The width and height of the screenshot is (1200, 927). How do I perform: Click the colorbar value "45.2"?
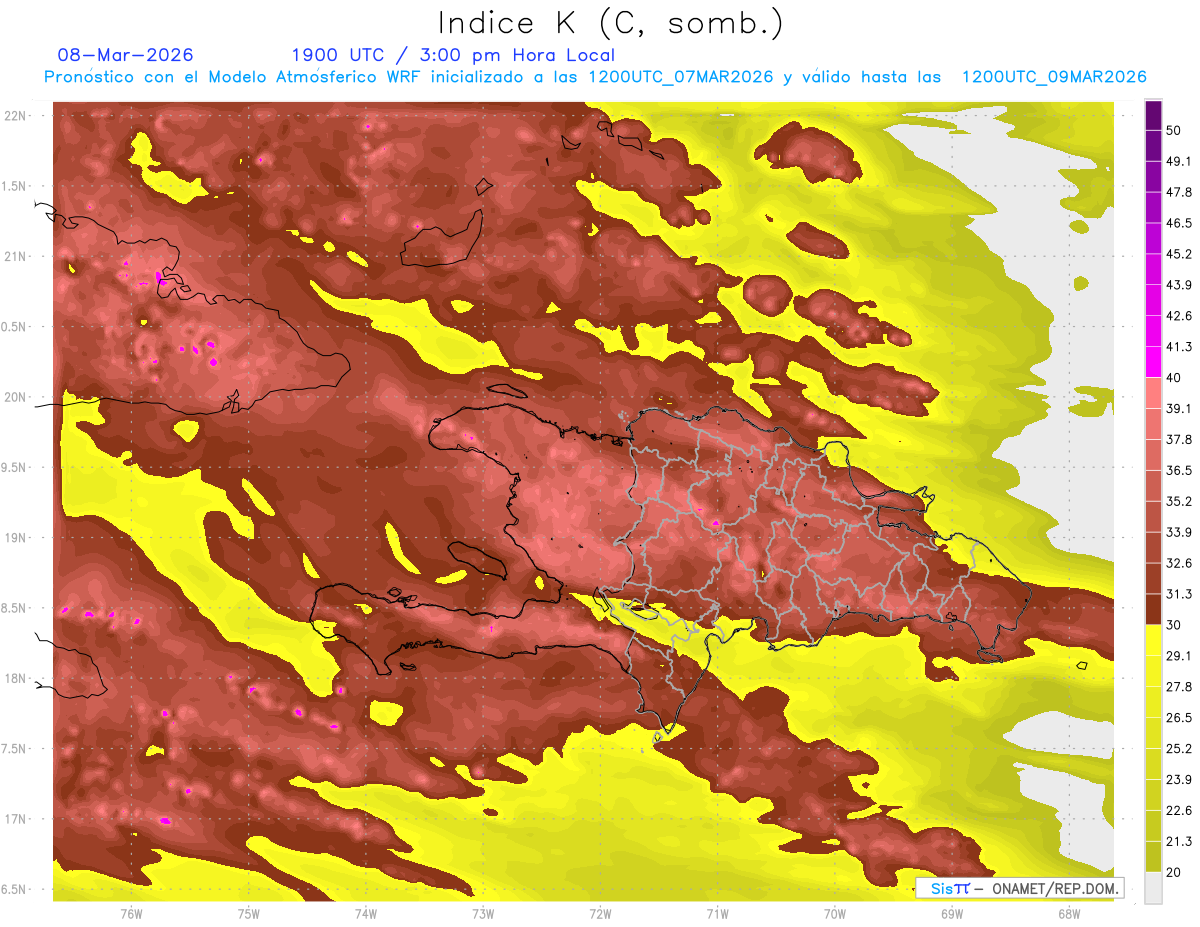pyautogui.click(x=1179, y=254)
